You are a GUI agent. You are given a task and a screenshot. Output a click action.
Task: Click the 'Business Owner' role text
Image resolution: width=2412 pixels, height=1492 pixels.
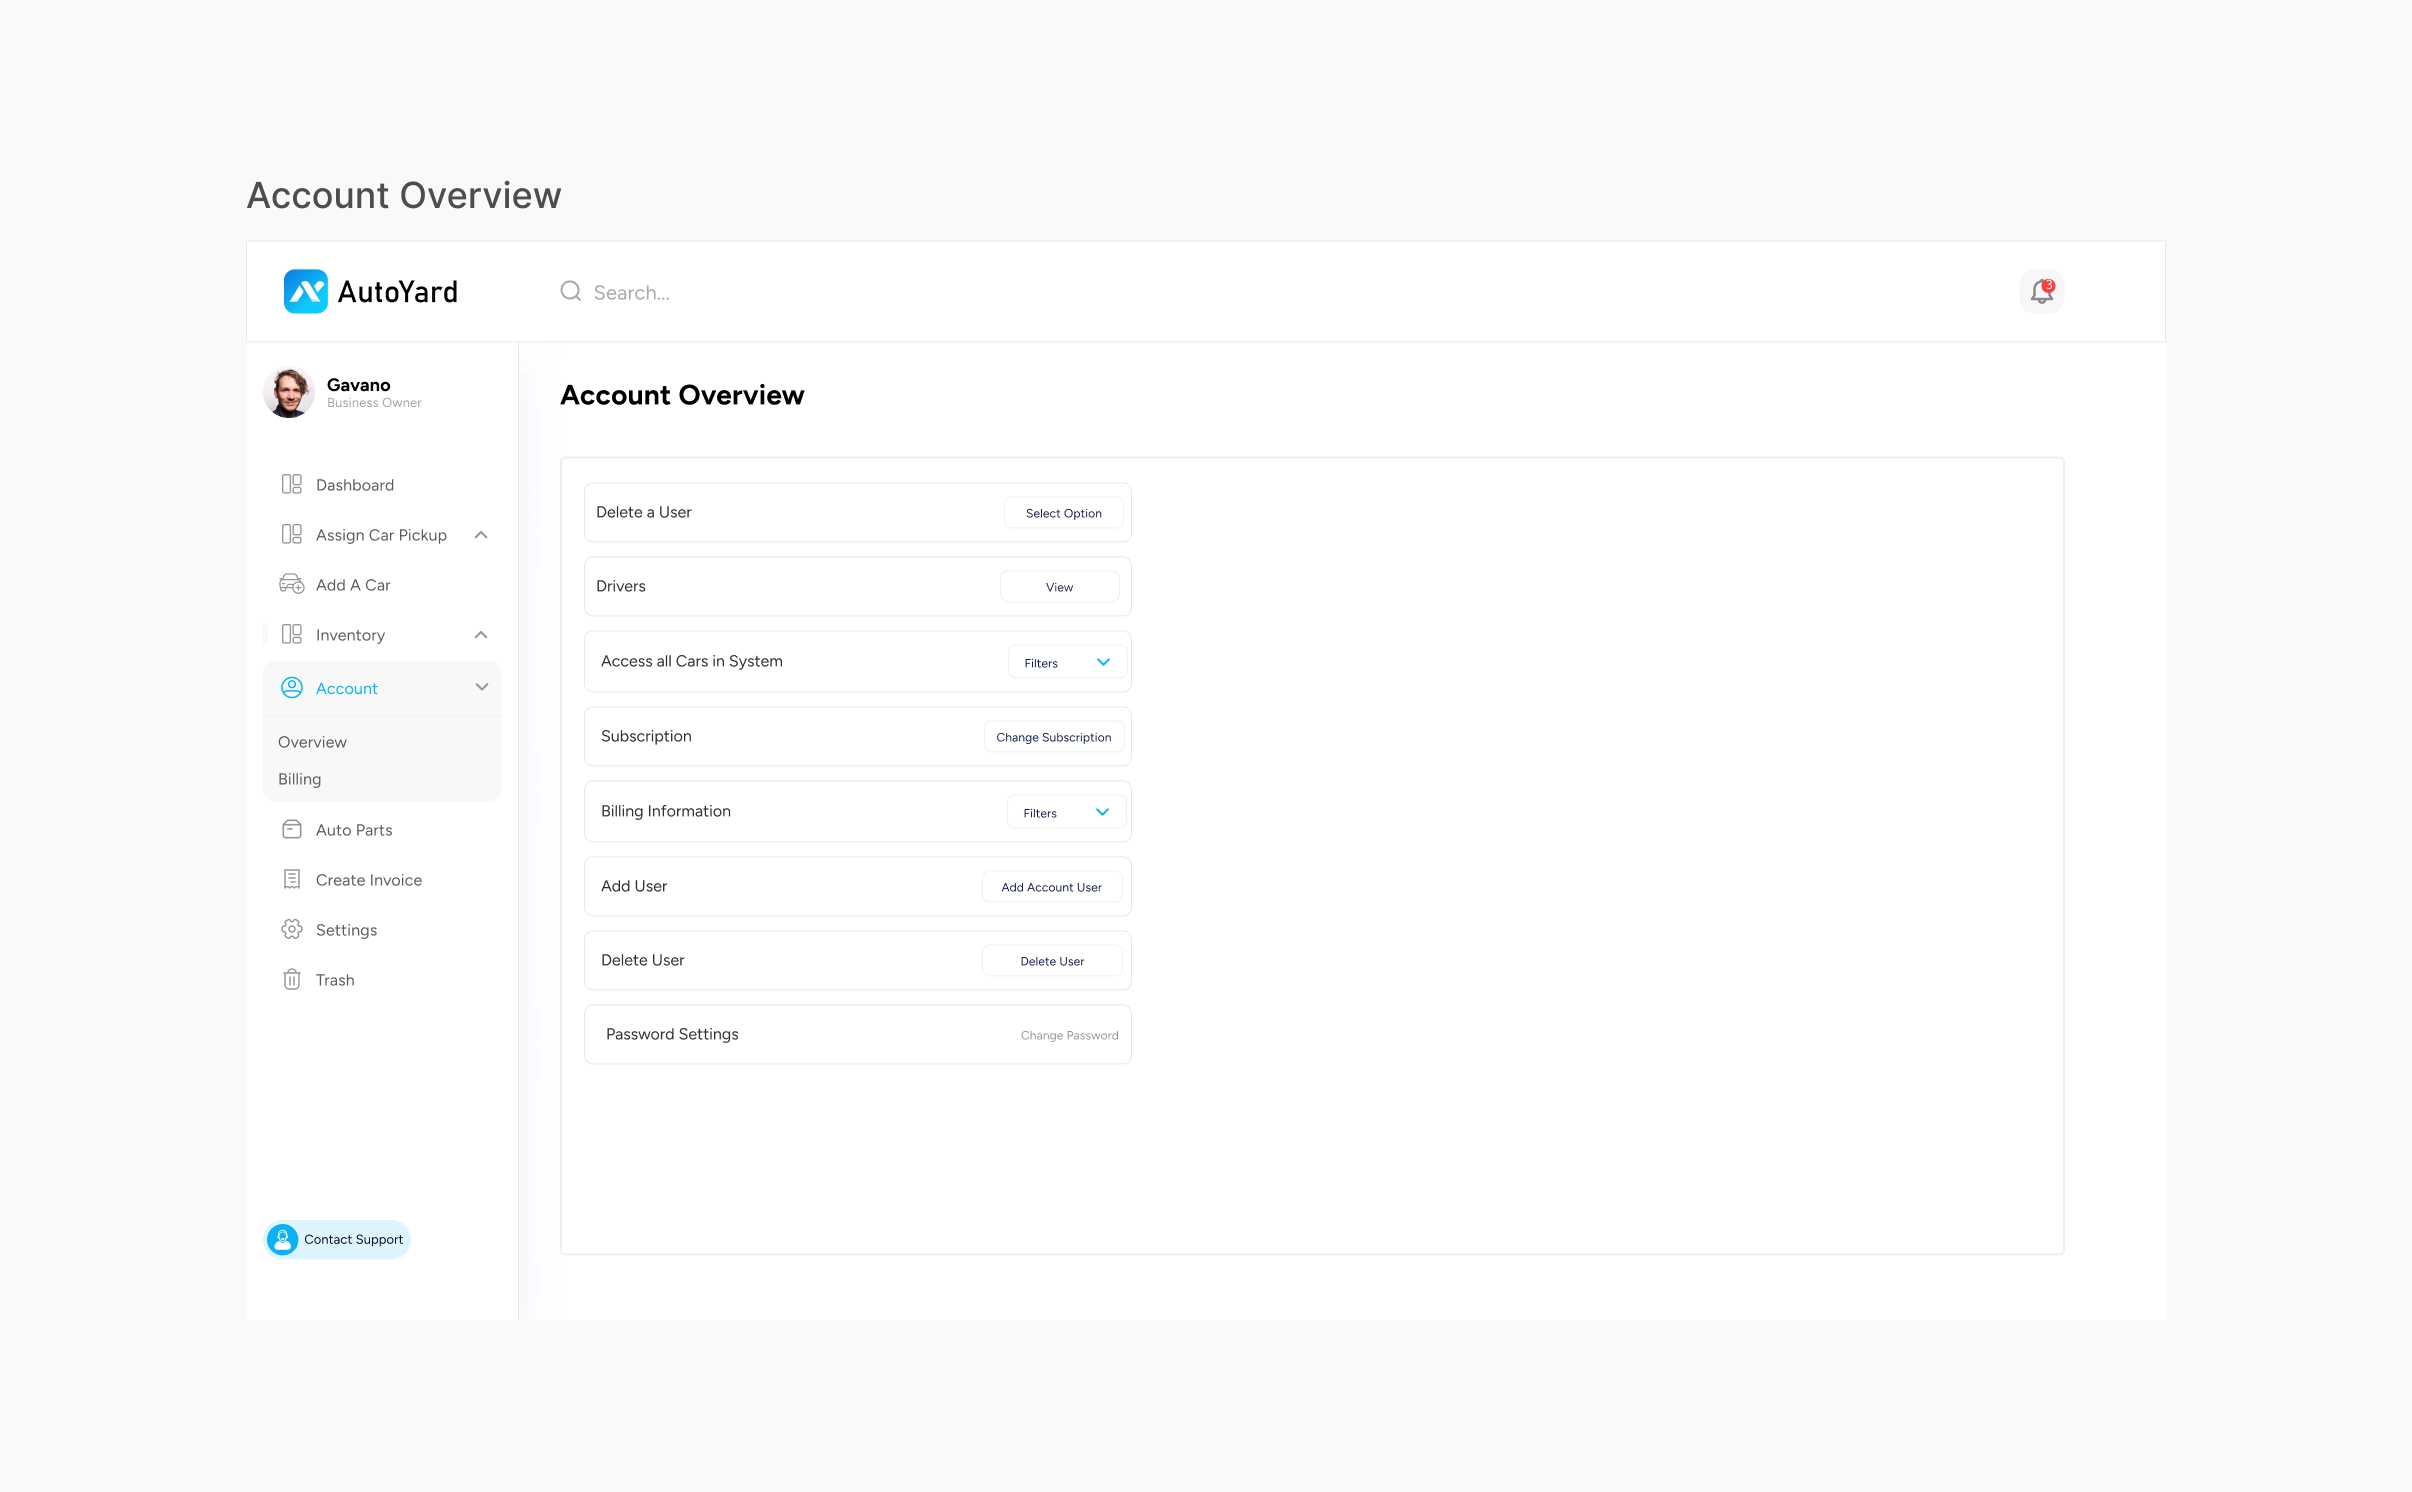click(374, 403)
